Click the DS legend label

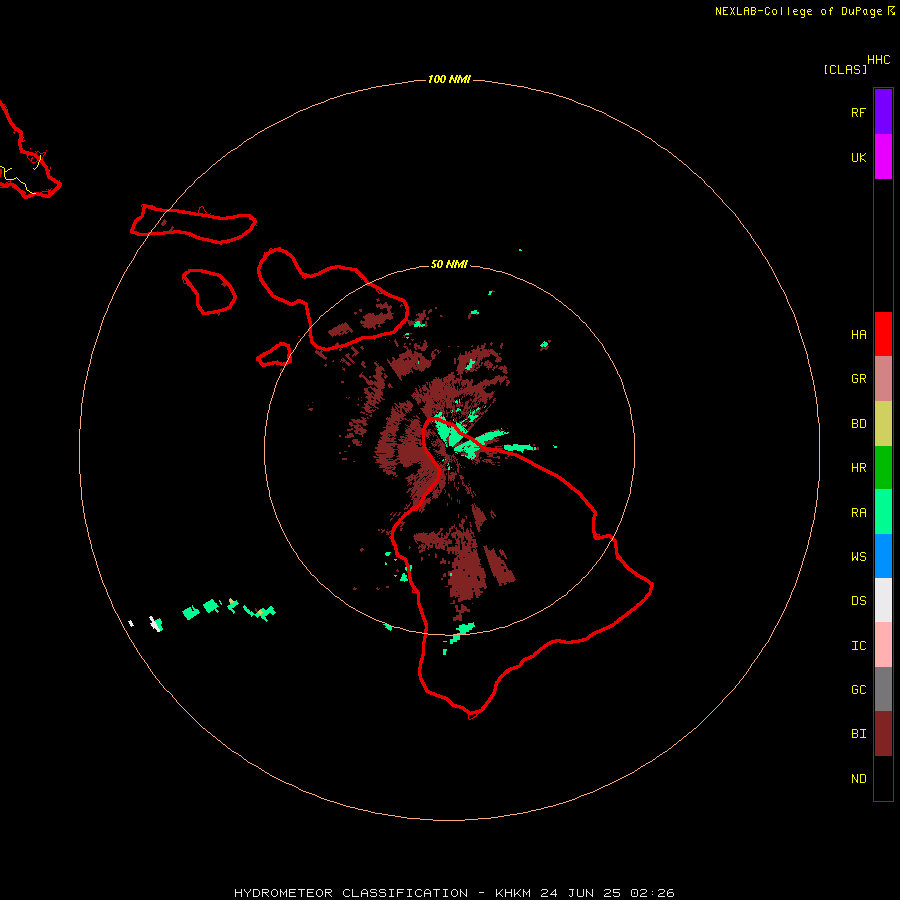pyautogui.click(x=858, y=600)
